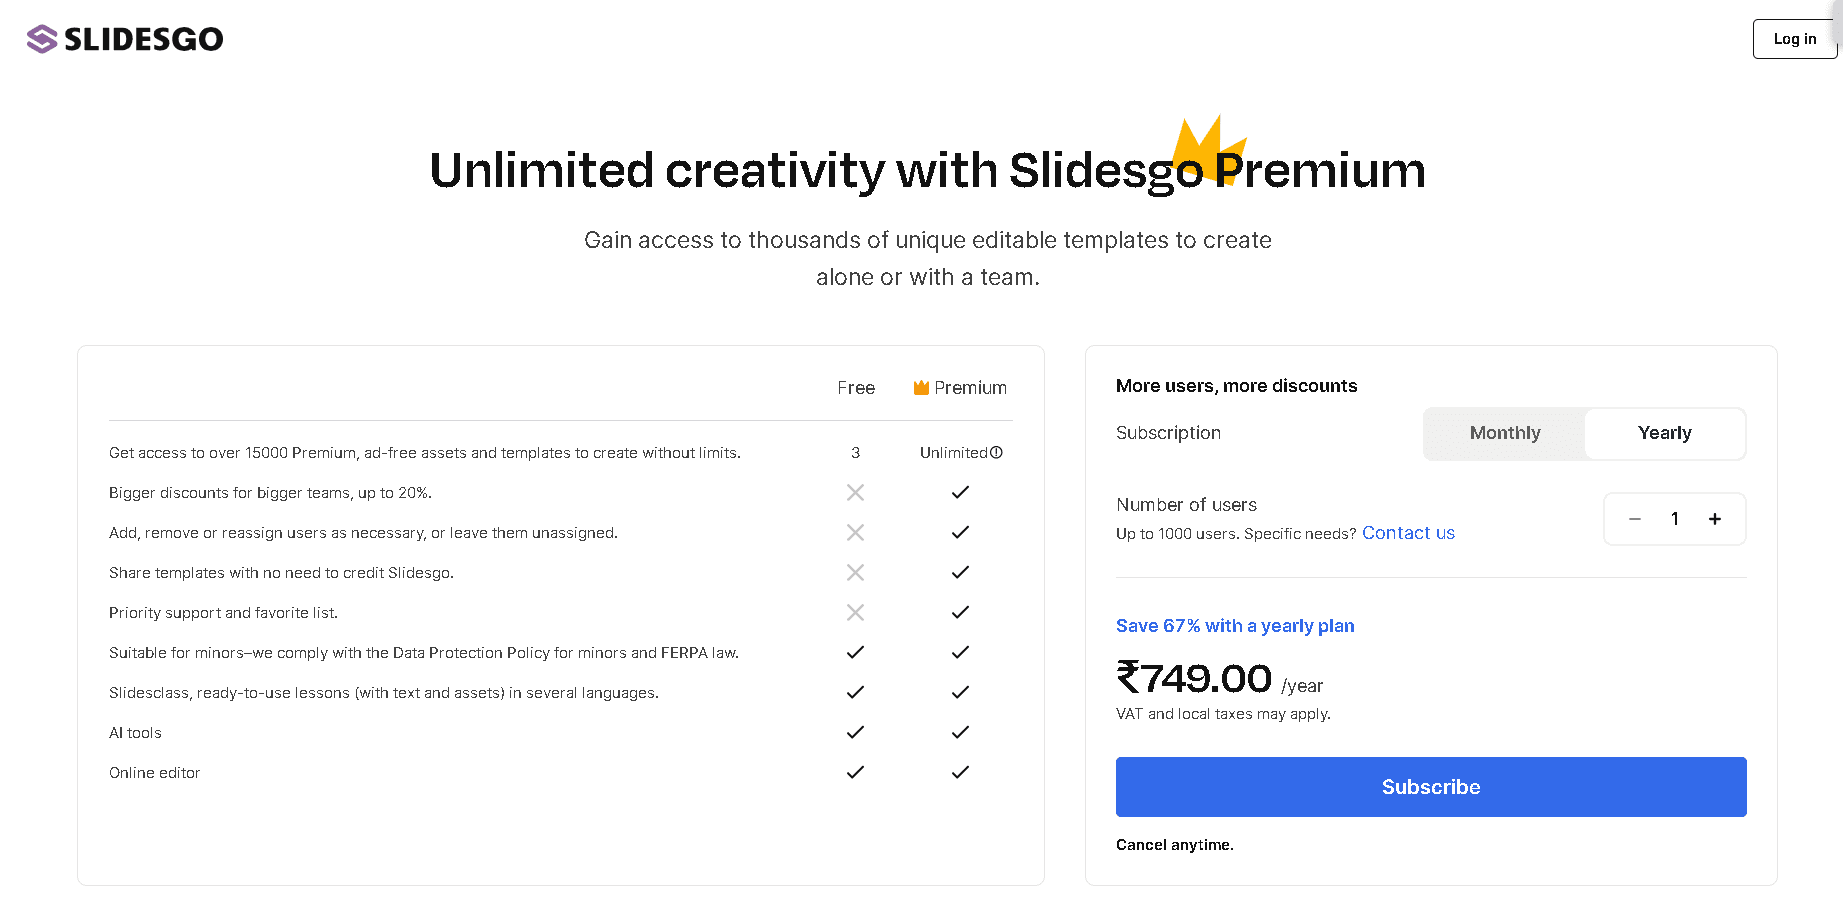This screenshot has height=897, width=1843.
Task: Open the Log in page
Action: [1794, 39]
